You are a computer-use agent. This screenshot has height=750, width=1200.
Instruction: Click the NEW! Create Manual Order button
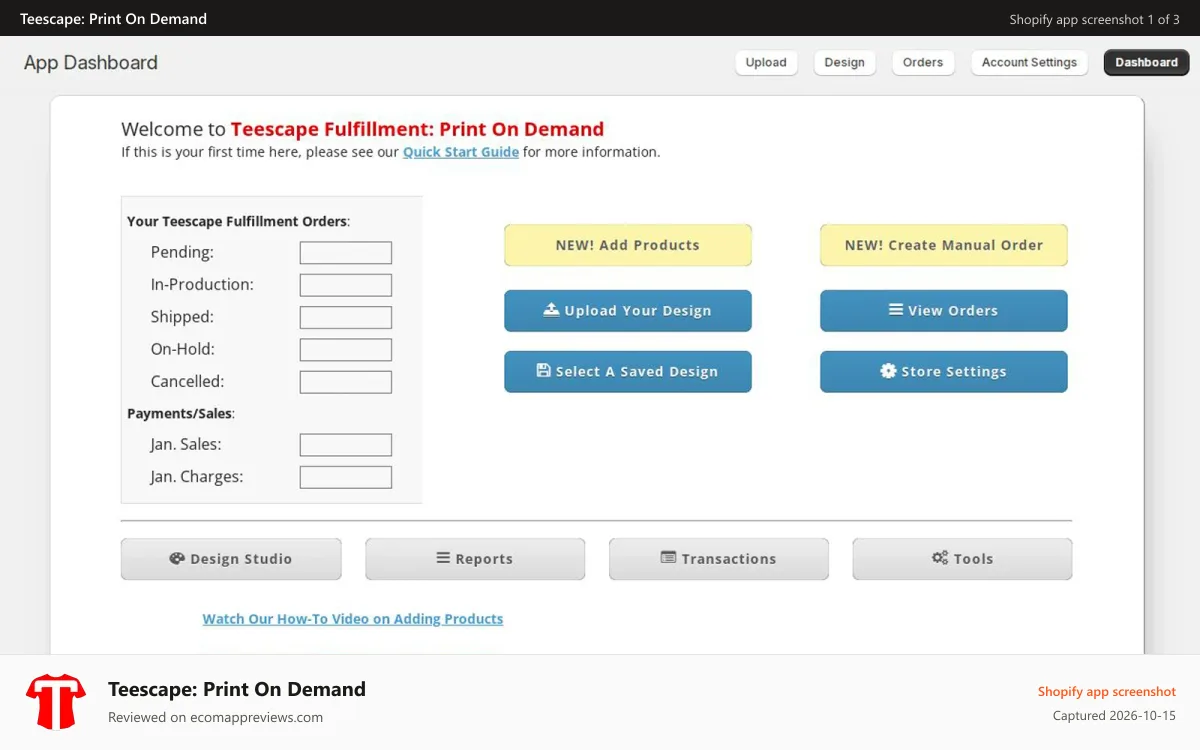point(944,245)
